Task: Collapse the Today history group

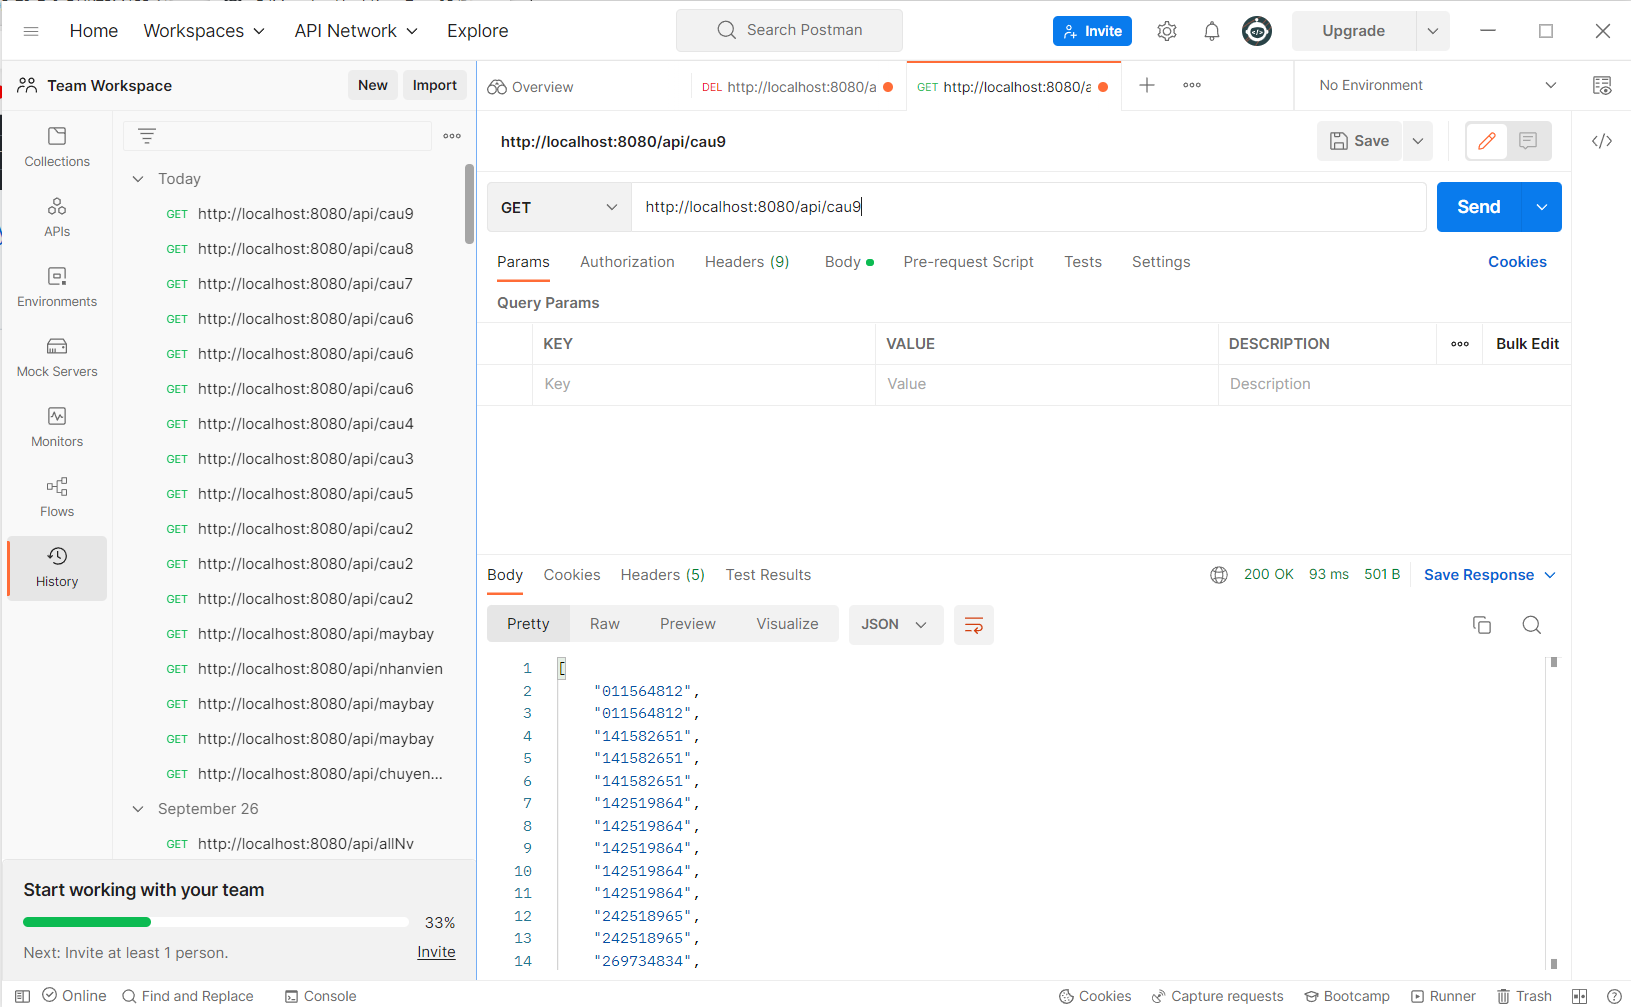Action: 138,179
